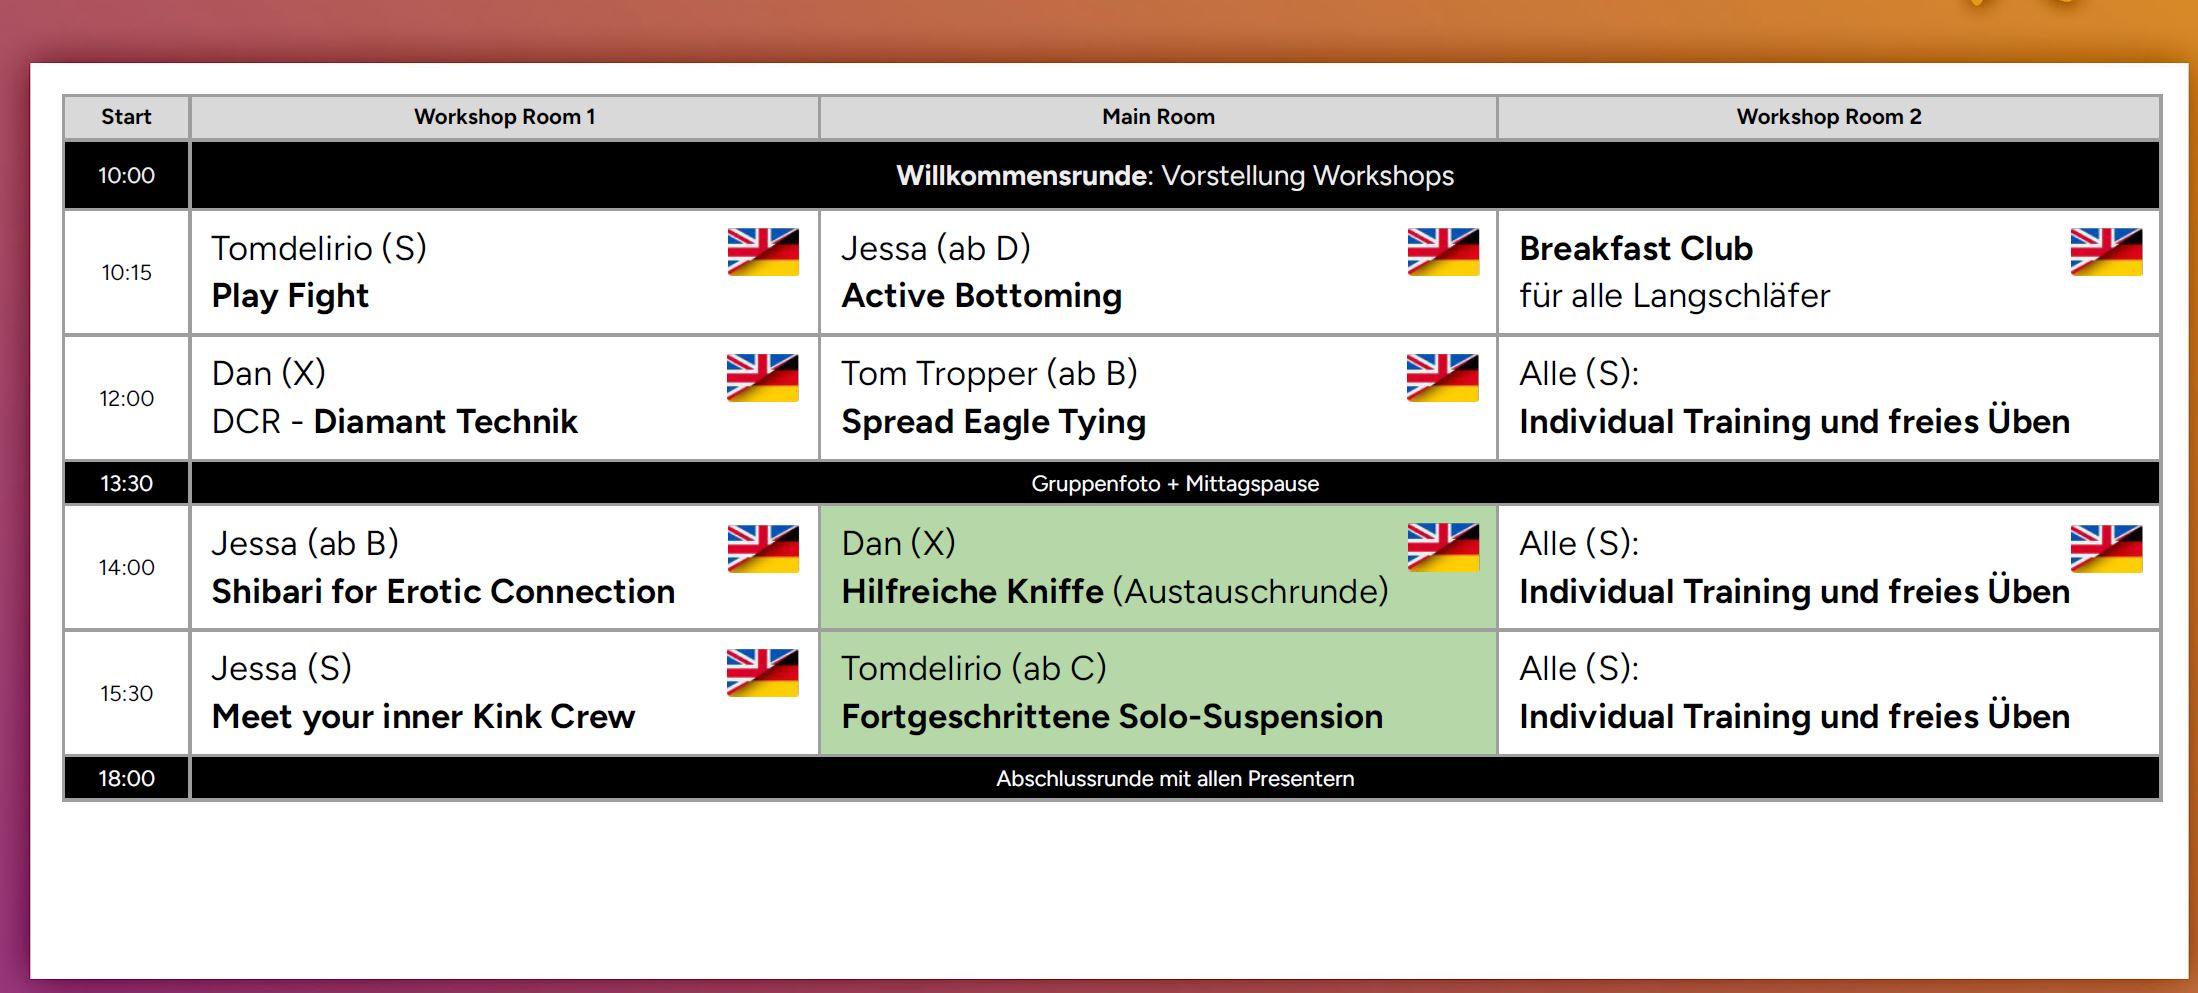The width and height of the screenshot is (2198, 993).
Task: Click the Start column header
Action: tap(126, 117)
